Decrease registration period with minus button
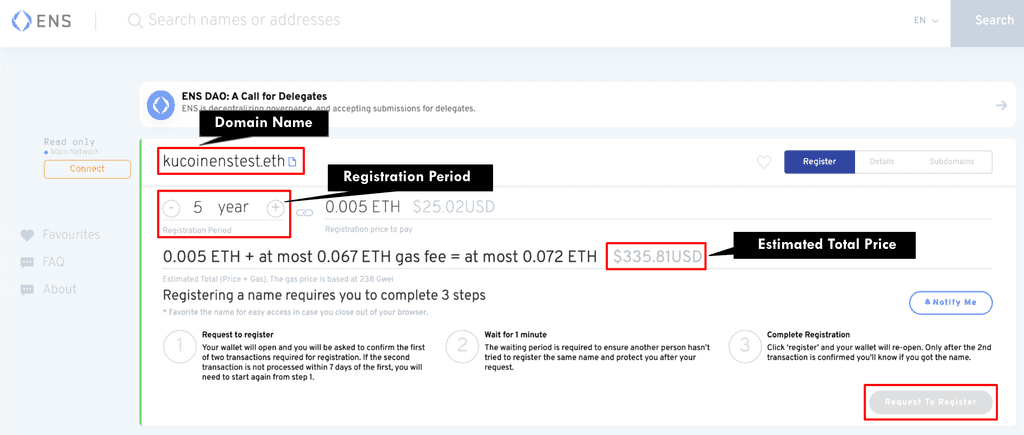The image size is (1024, 435). (x=170, y=208)
